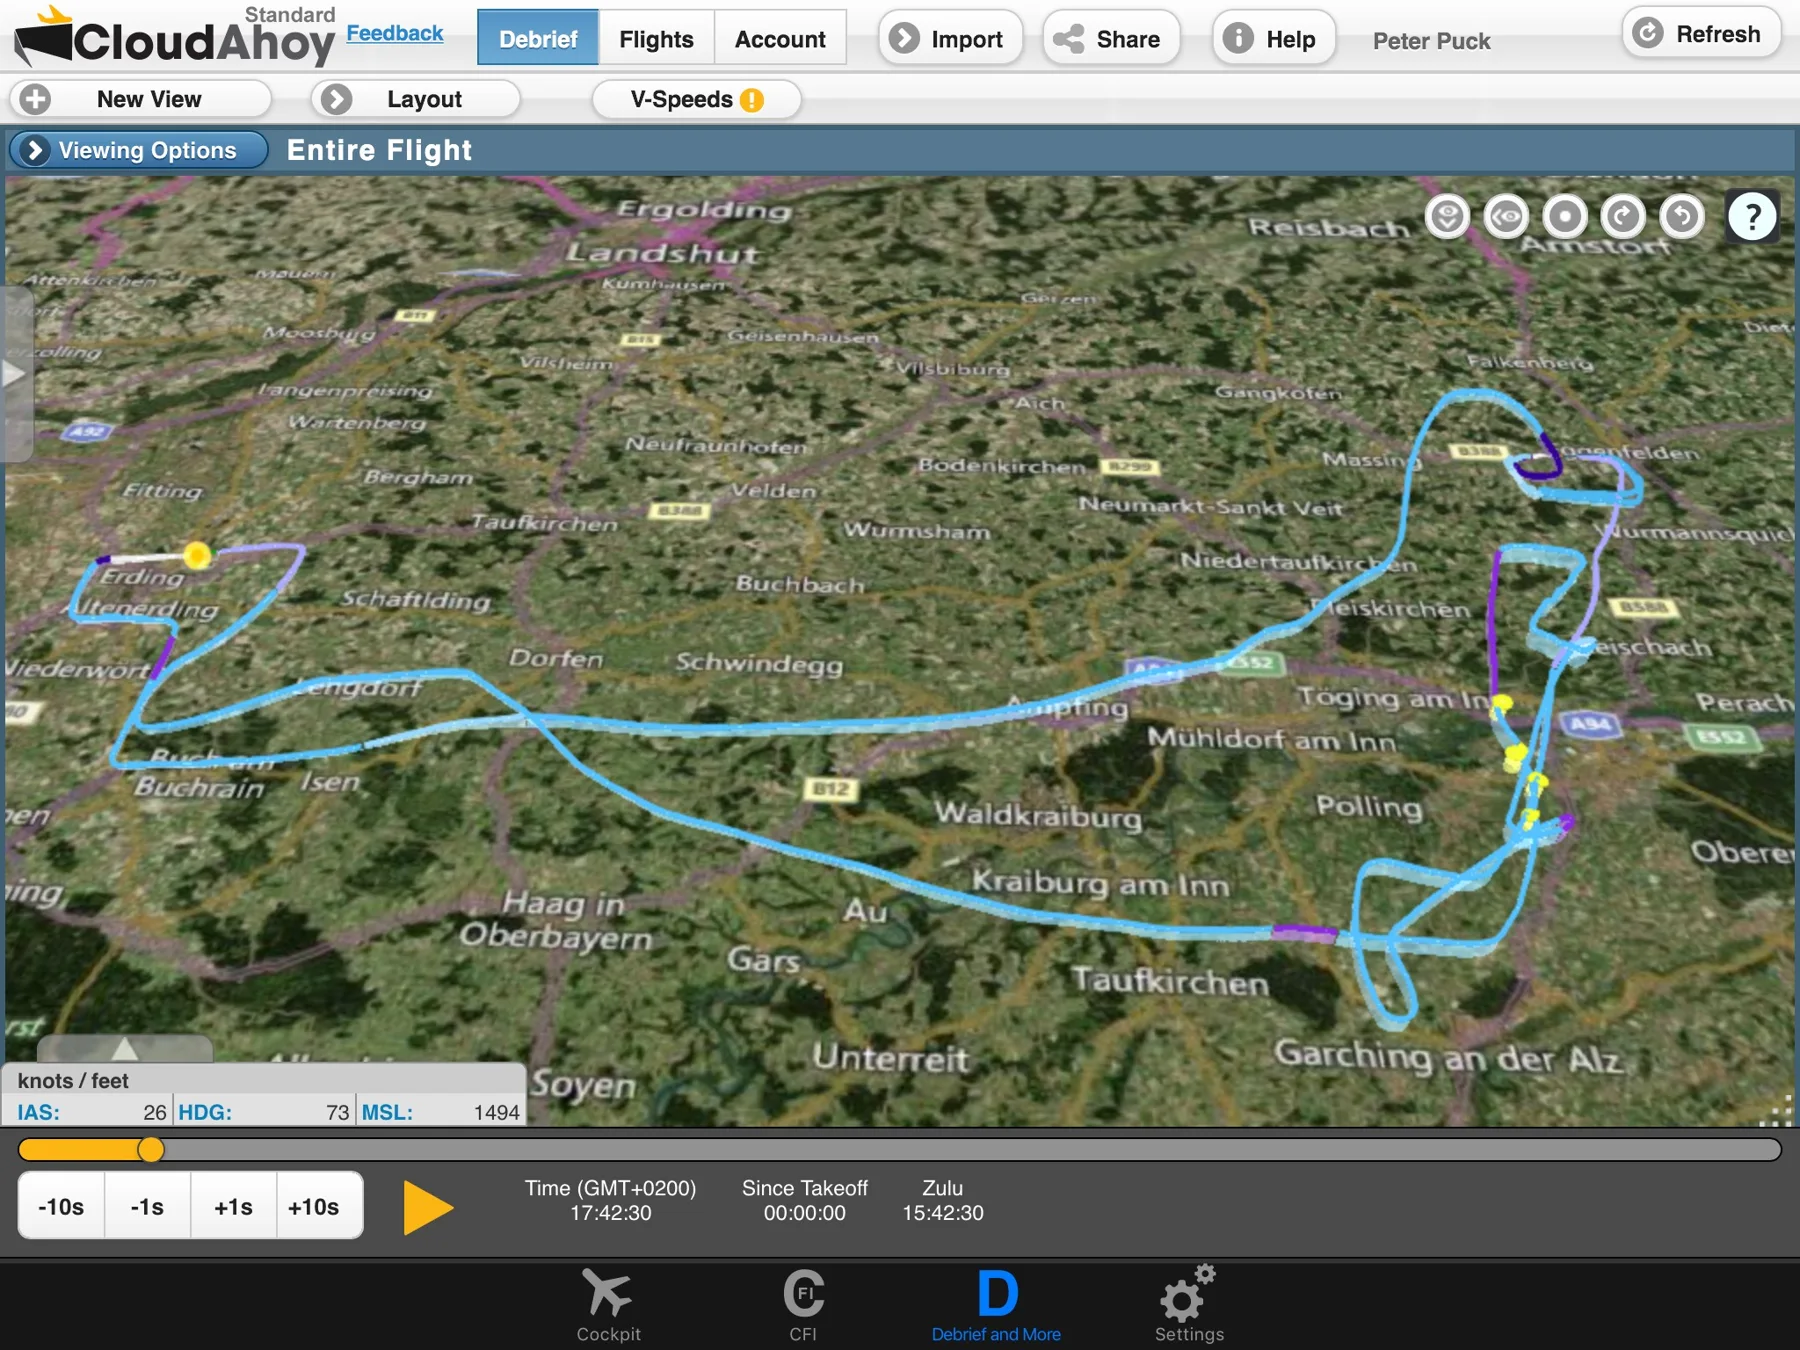The height and width of the screenshot is (1350, 1800).
Task: Step back 10 seconds
Action: 61,1206
